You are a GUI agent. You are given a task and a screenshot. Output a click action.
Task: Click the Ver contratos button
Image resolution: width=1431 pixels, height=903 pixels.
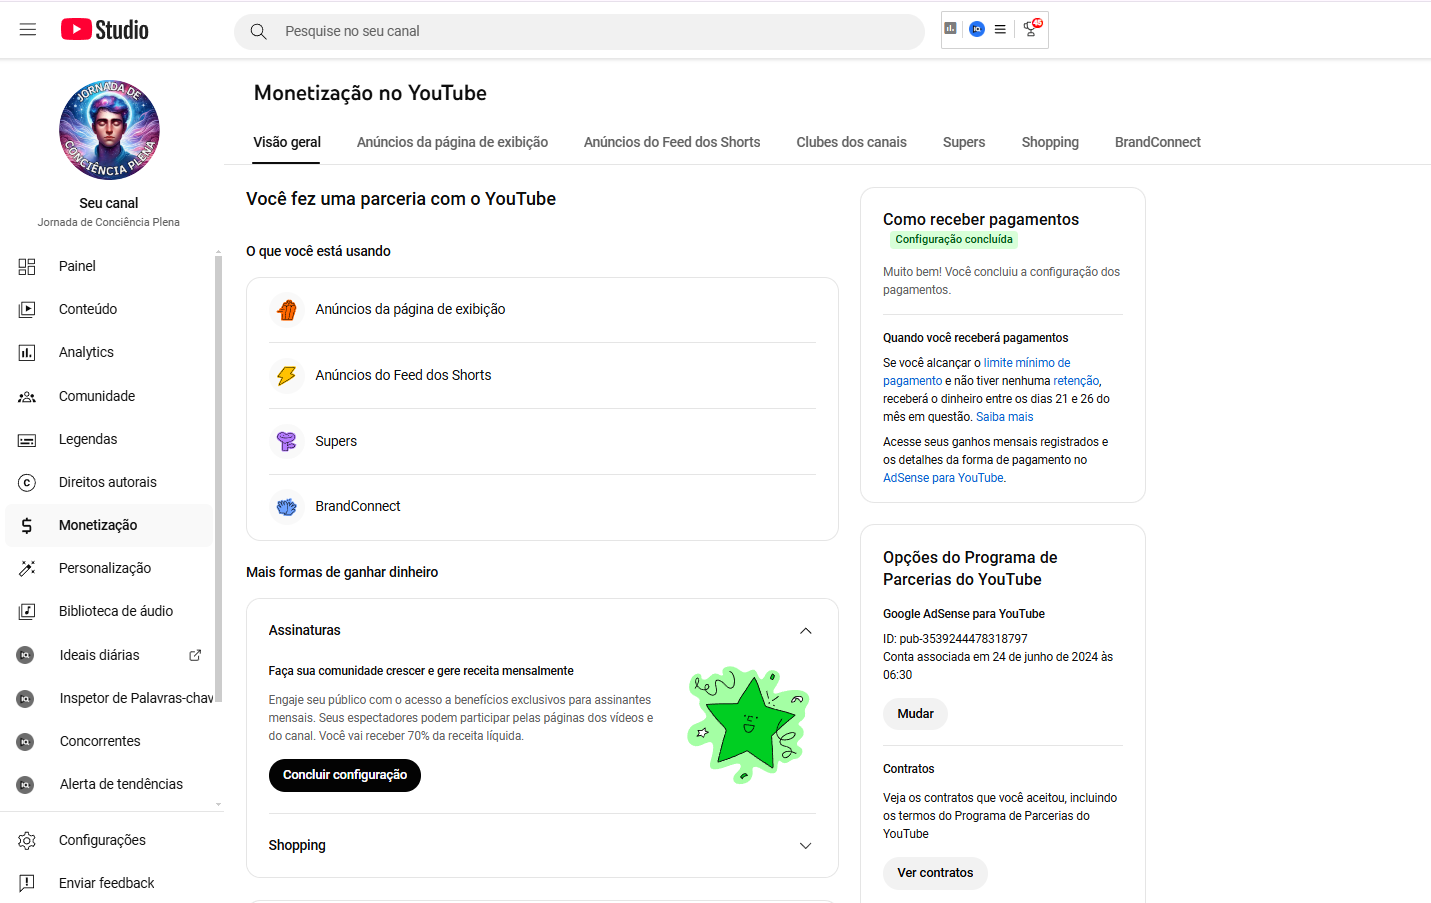pyautogui.click(x=935, y=873)
